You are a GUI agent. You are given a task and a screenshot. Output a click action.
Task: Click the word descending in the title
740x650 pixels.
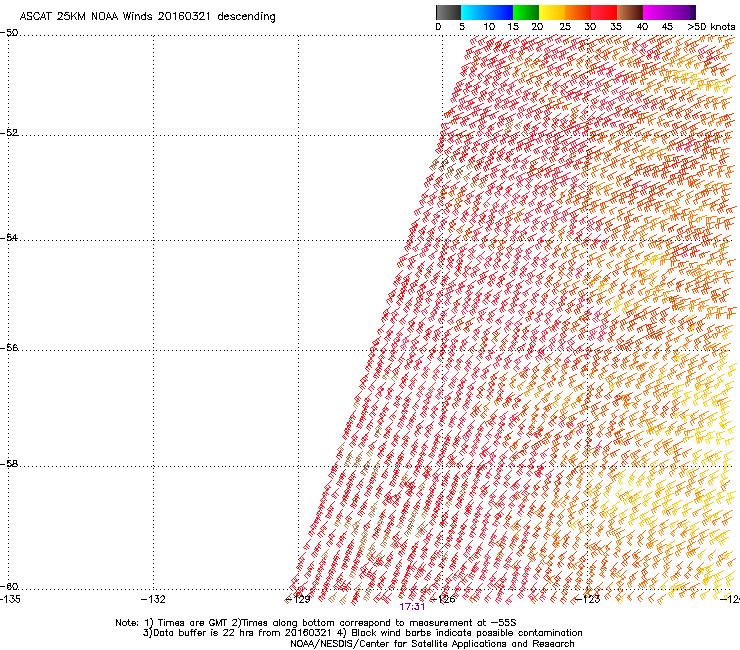click(246, 17)
